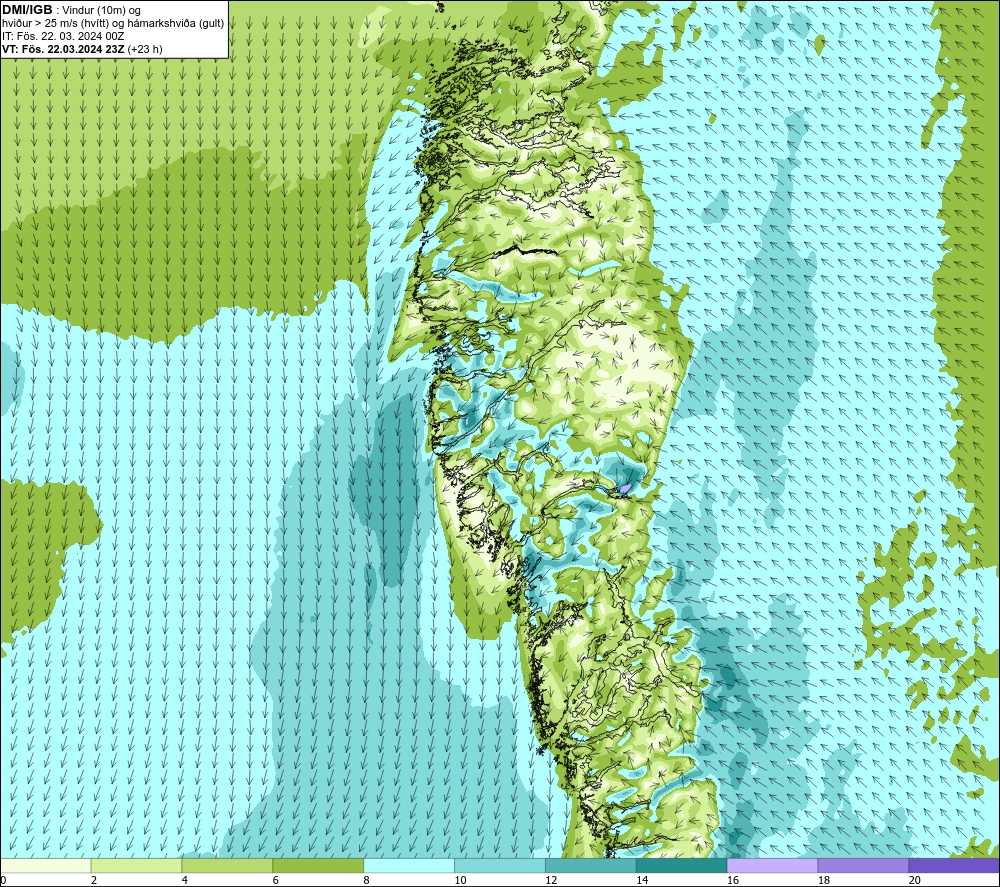Viewport: 1000px width, 887px height.
Task: Click the "4" label on the wind scale
Action: [184, 881]
